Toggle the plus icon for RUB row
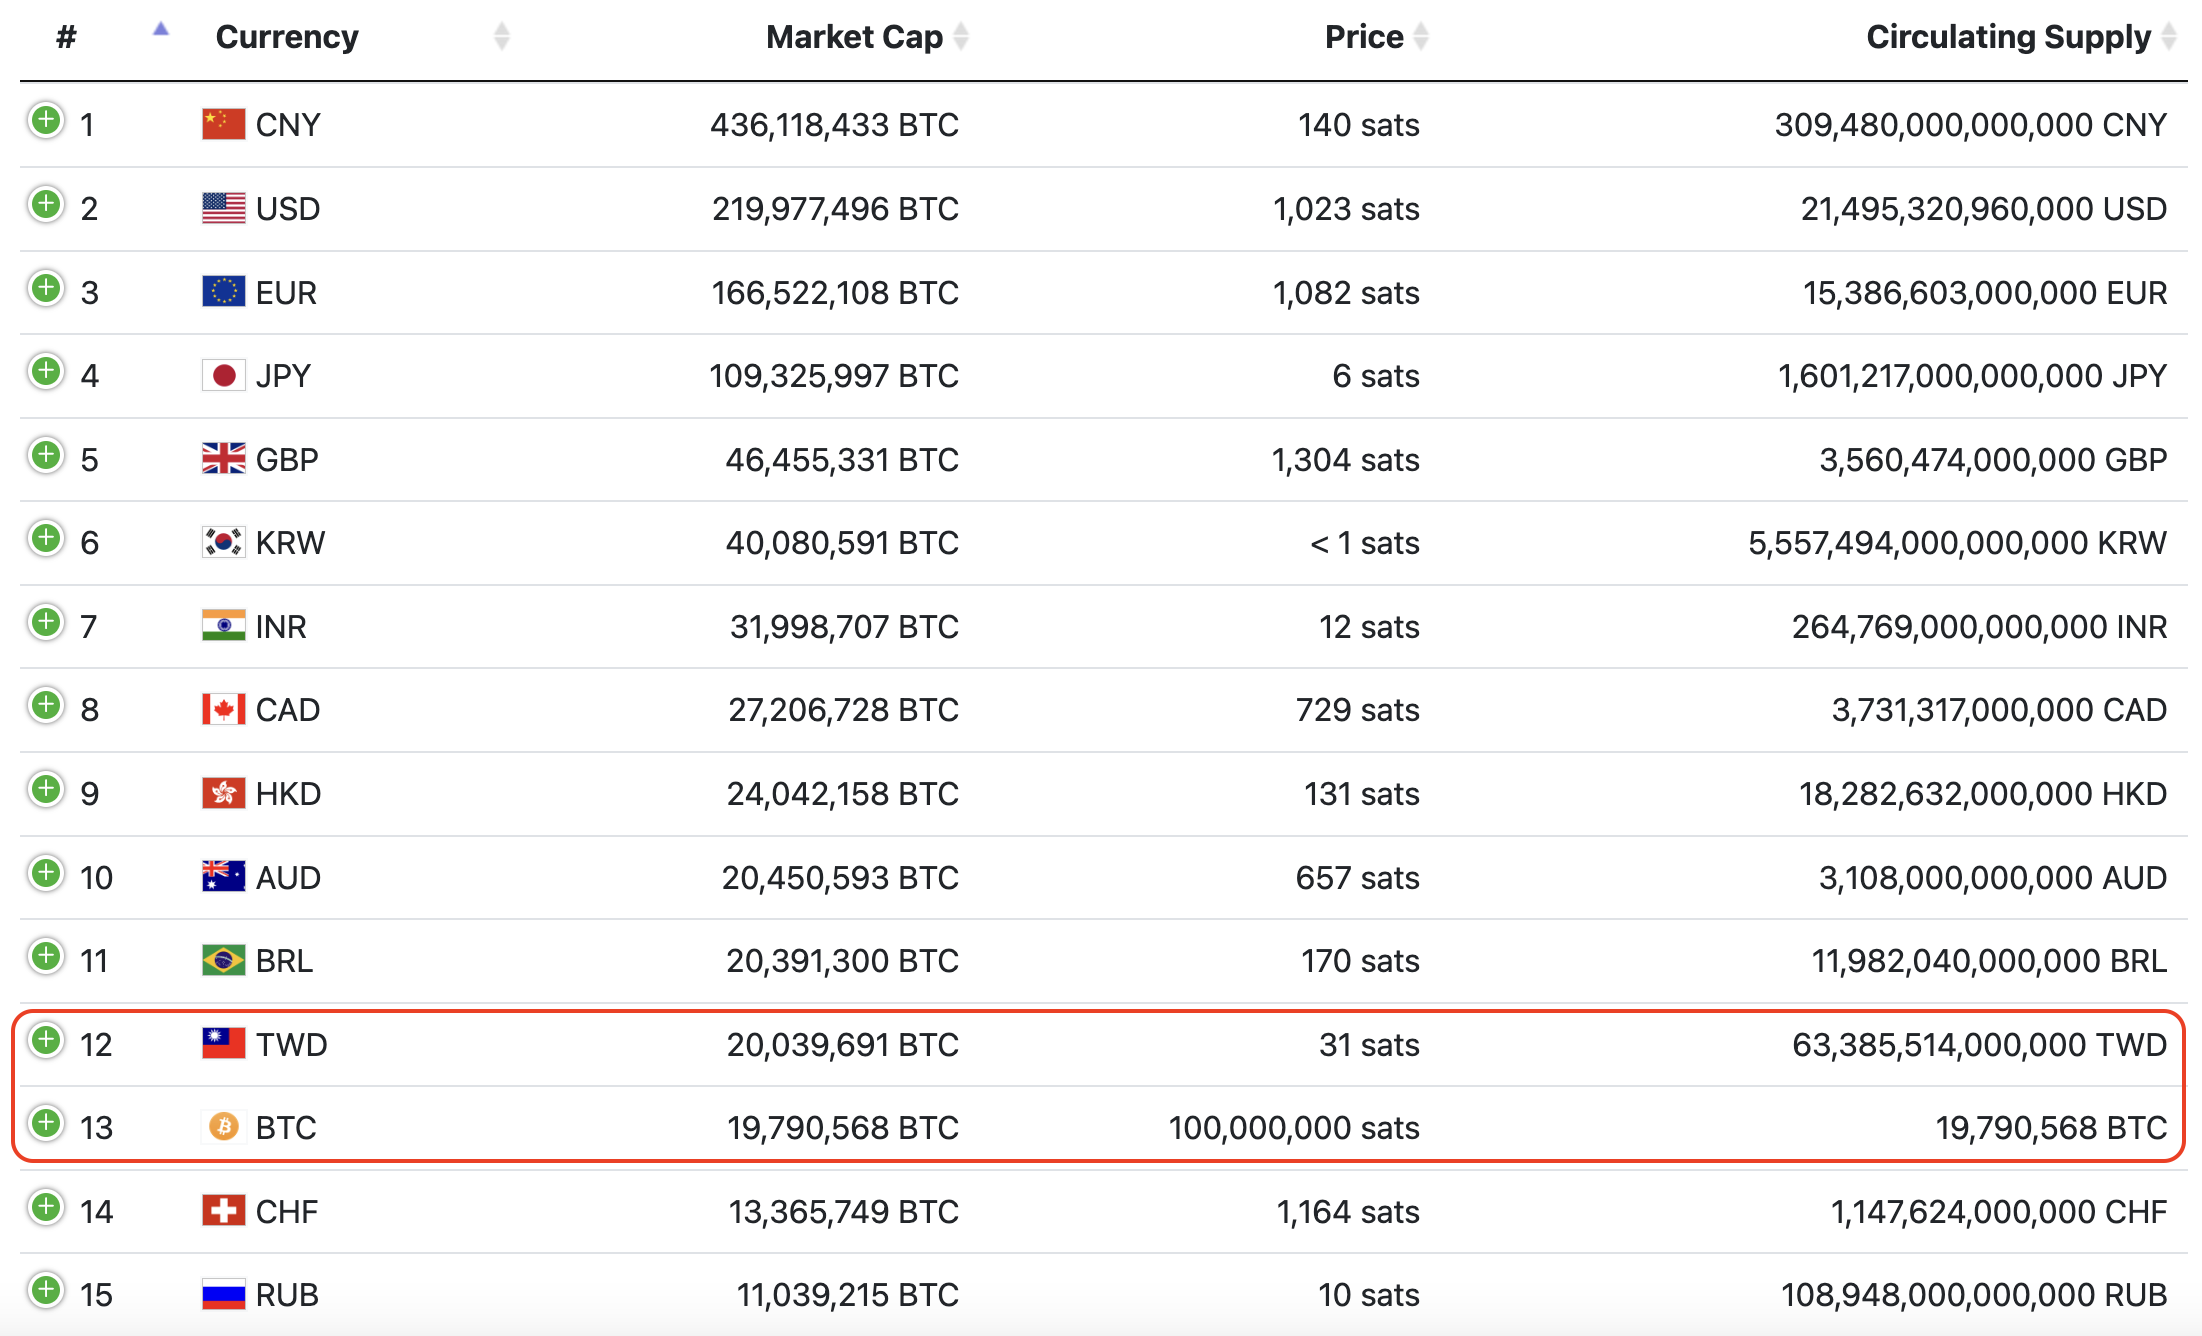 (x=45, y=1290)
